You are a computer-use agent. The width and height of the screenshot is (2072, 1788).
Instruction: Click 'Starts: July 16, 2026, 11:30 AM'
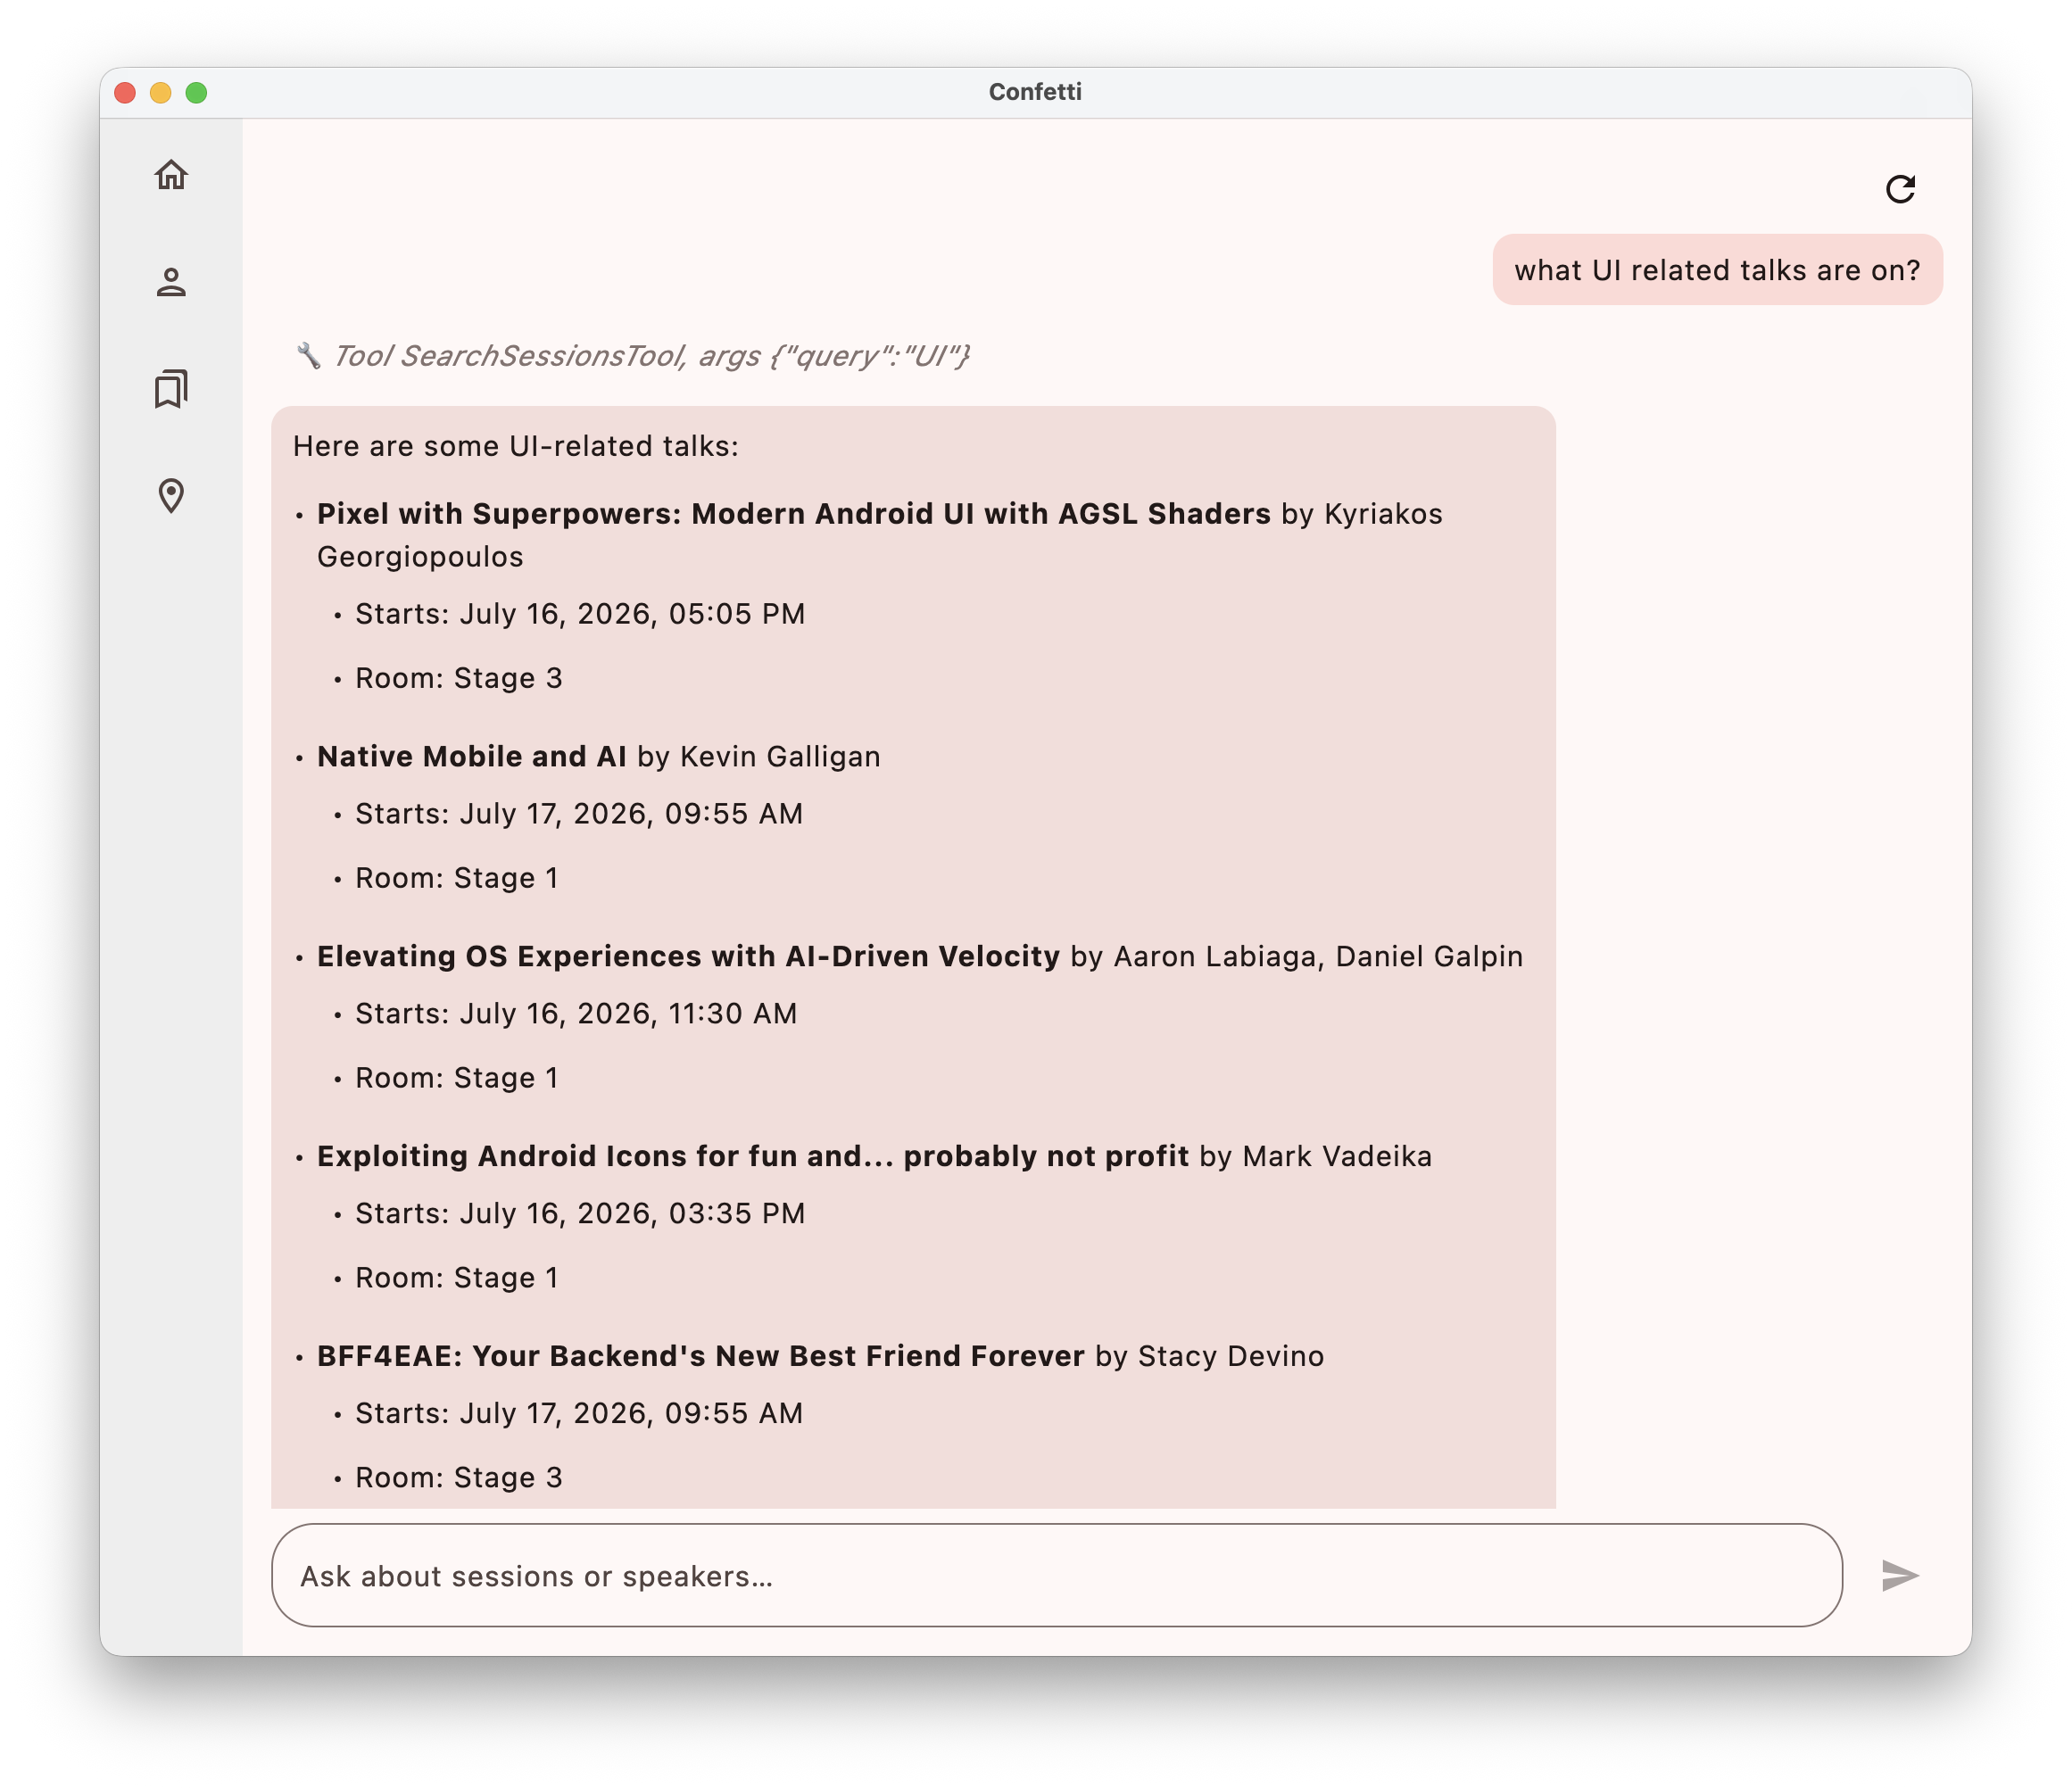(x=576, y=1014)
